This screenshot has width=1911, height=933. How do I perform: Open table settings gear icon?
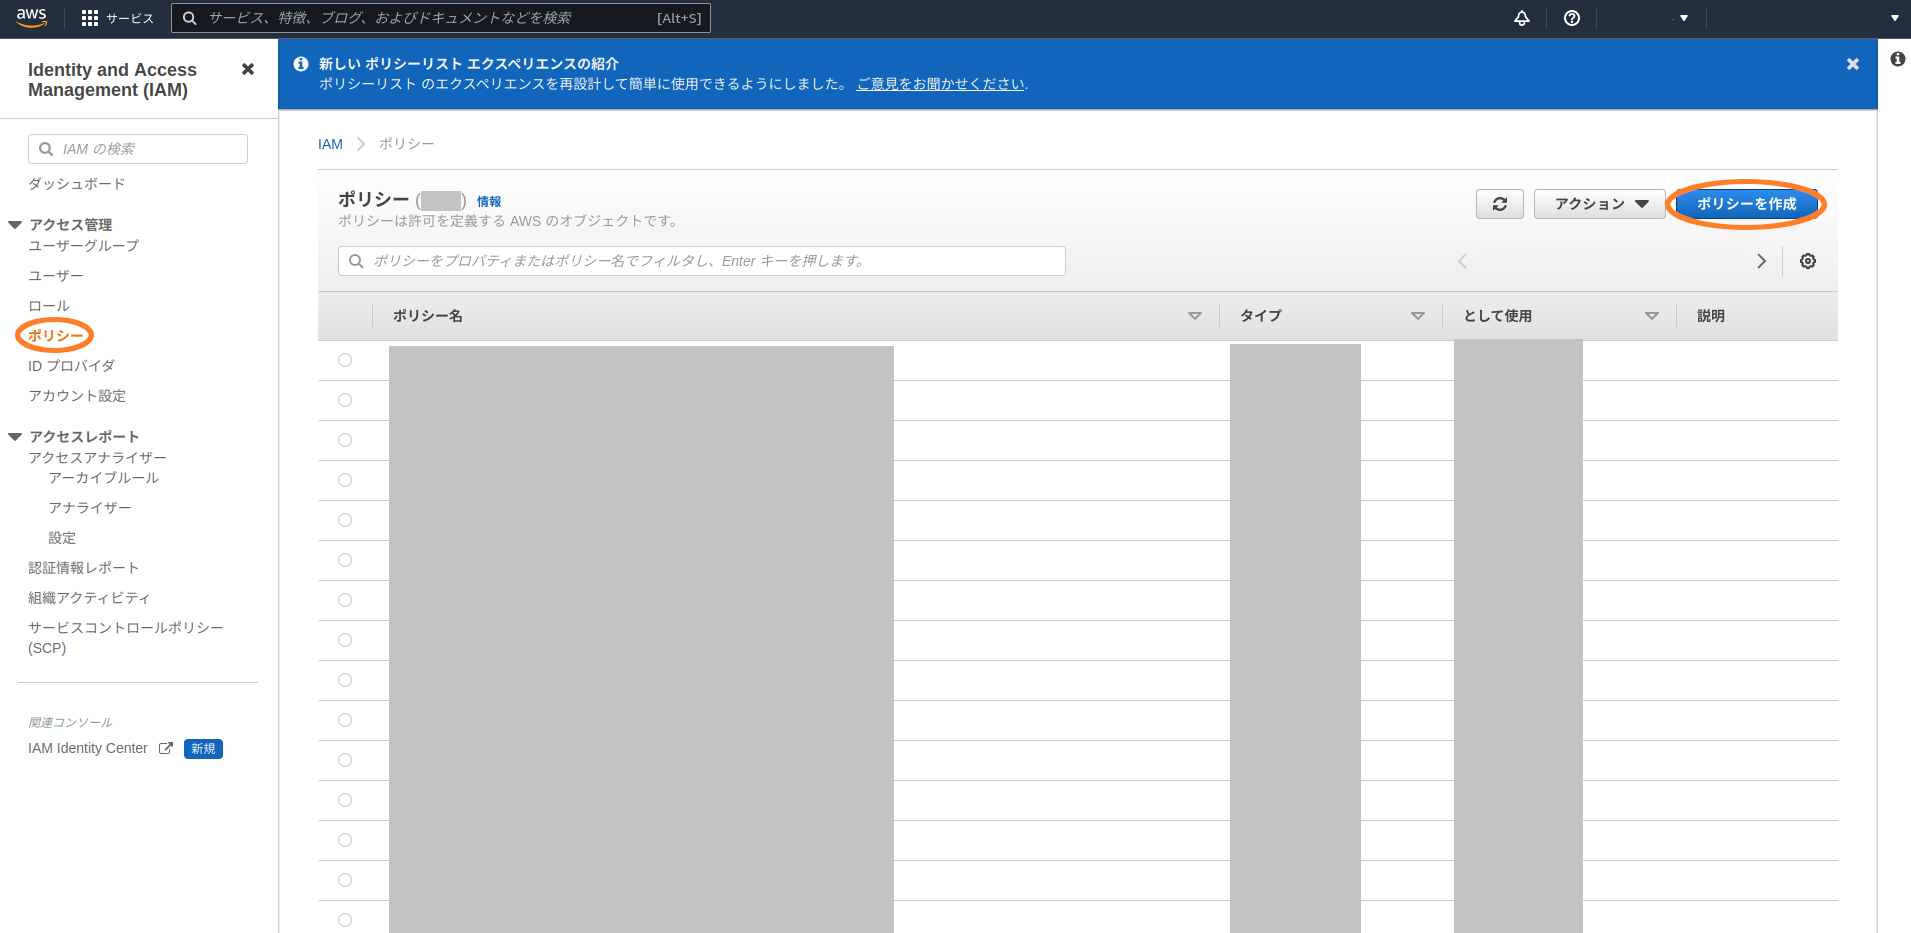(1807, 261)
